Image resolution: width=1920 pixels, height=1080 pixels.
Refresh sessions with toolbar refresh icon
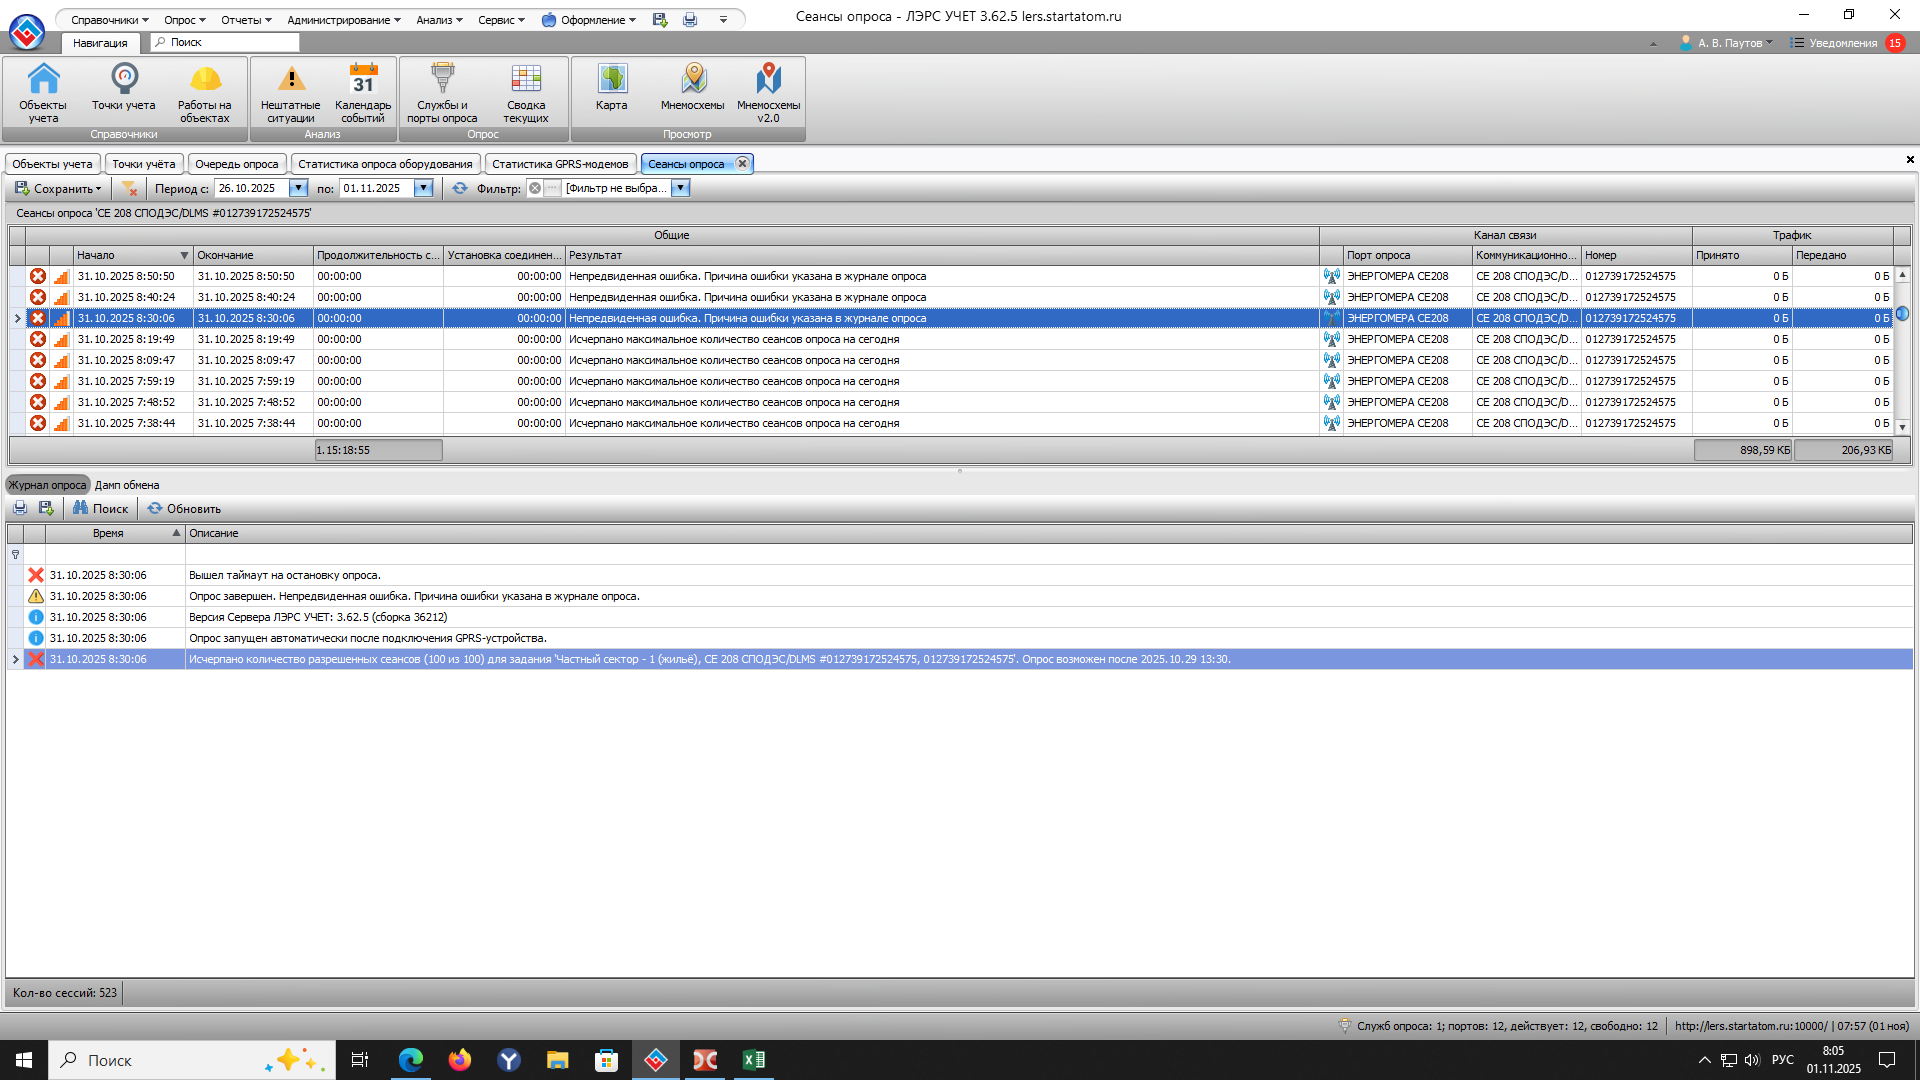(x=459, y=188)
